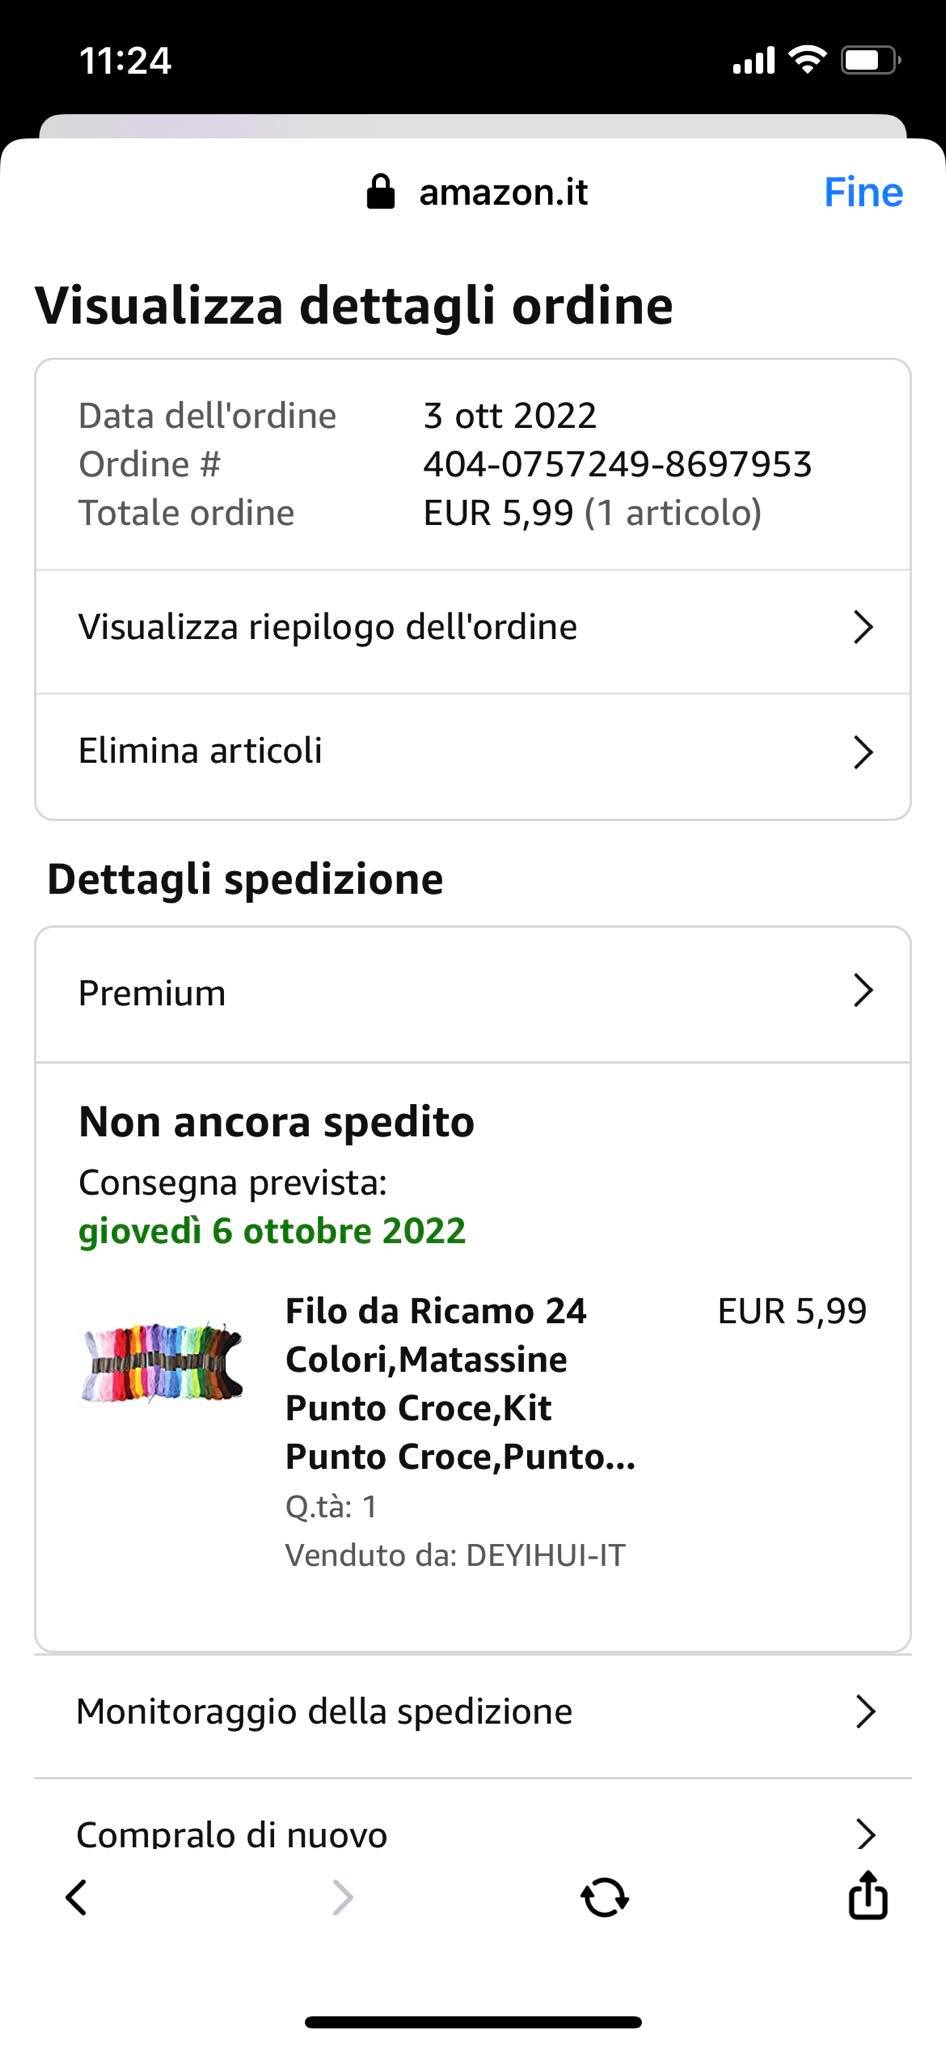Tap the Wi-Fi status icon

(x=806, y=60)
